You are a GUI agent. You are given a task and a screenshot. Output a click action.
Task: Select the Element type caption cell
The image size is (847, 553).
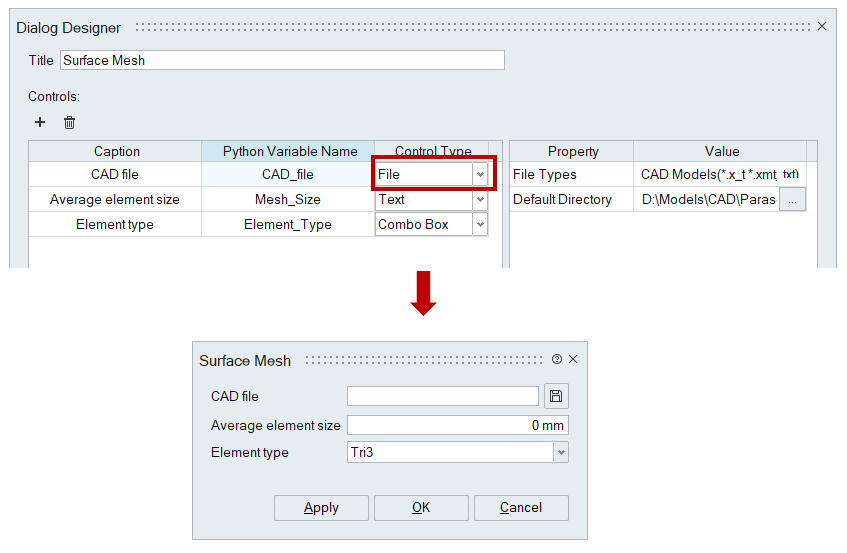(x=115, y=225)
